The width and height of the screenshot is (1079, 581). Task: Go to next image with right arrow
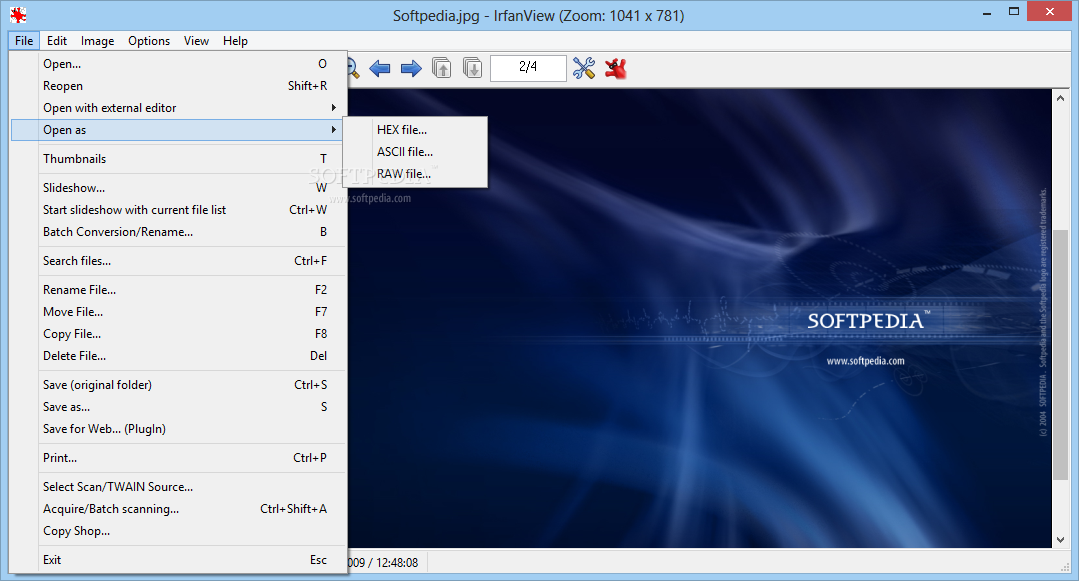pyautogui.click(x=411, y=68)
